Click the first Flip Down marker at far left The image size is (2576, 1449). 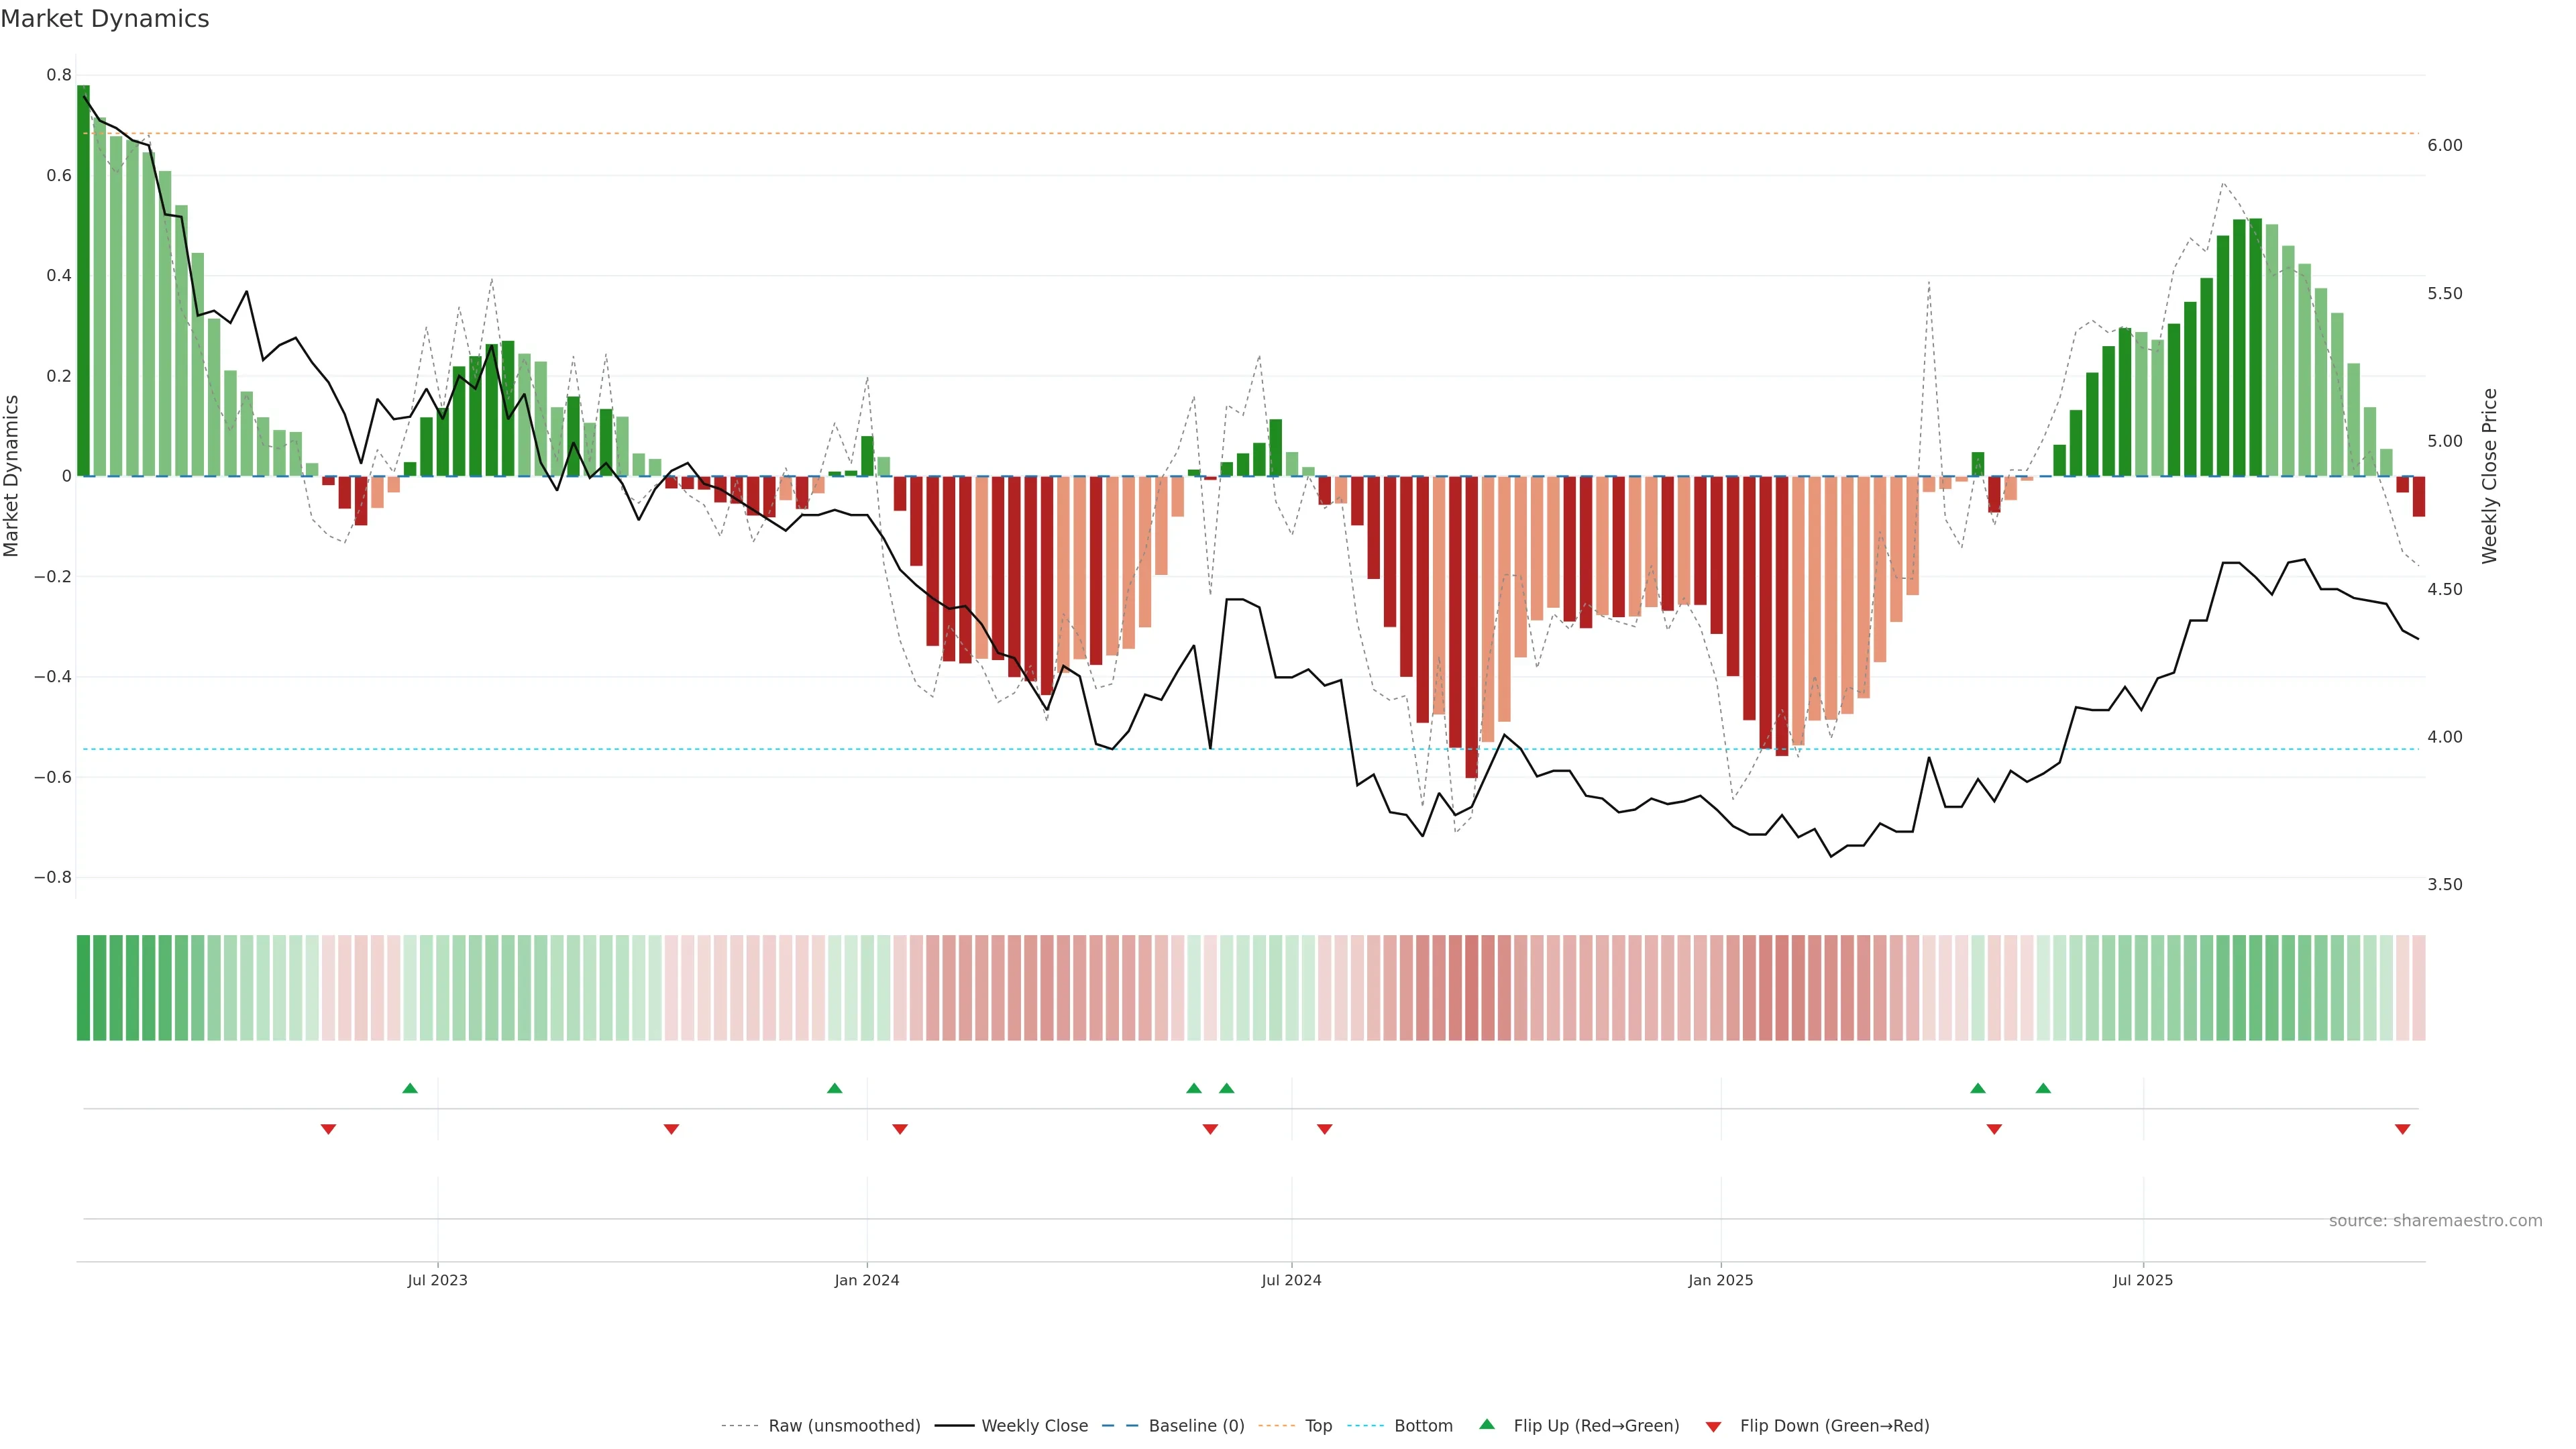328,1129
